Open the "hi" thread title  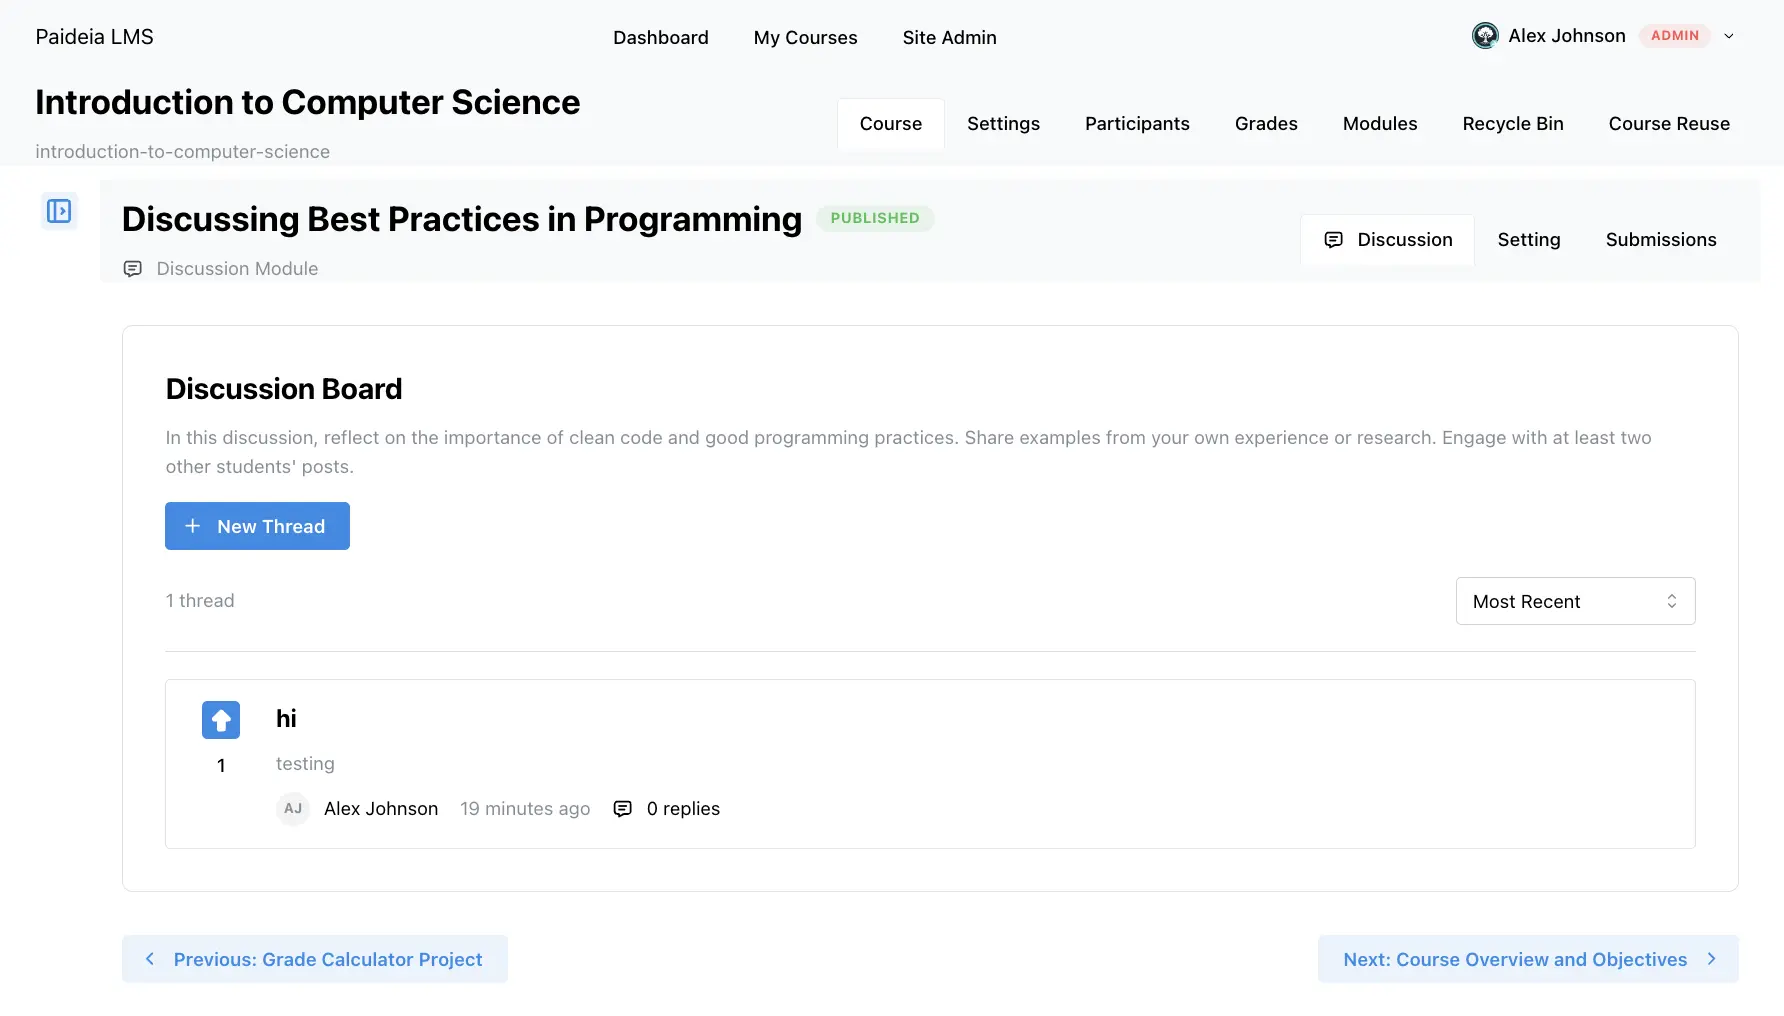[286, 719]
